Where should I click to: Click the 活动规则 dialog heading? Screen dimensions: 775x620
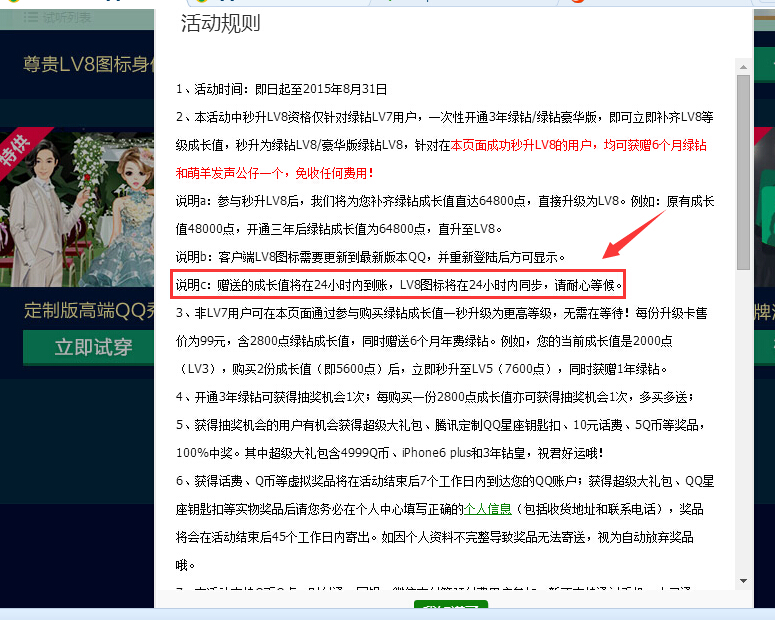pyautogui.click(x=220, y=23)
